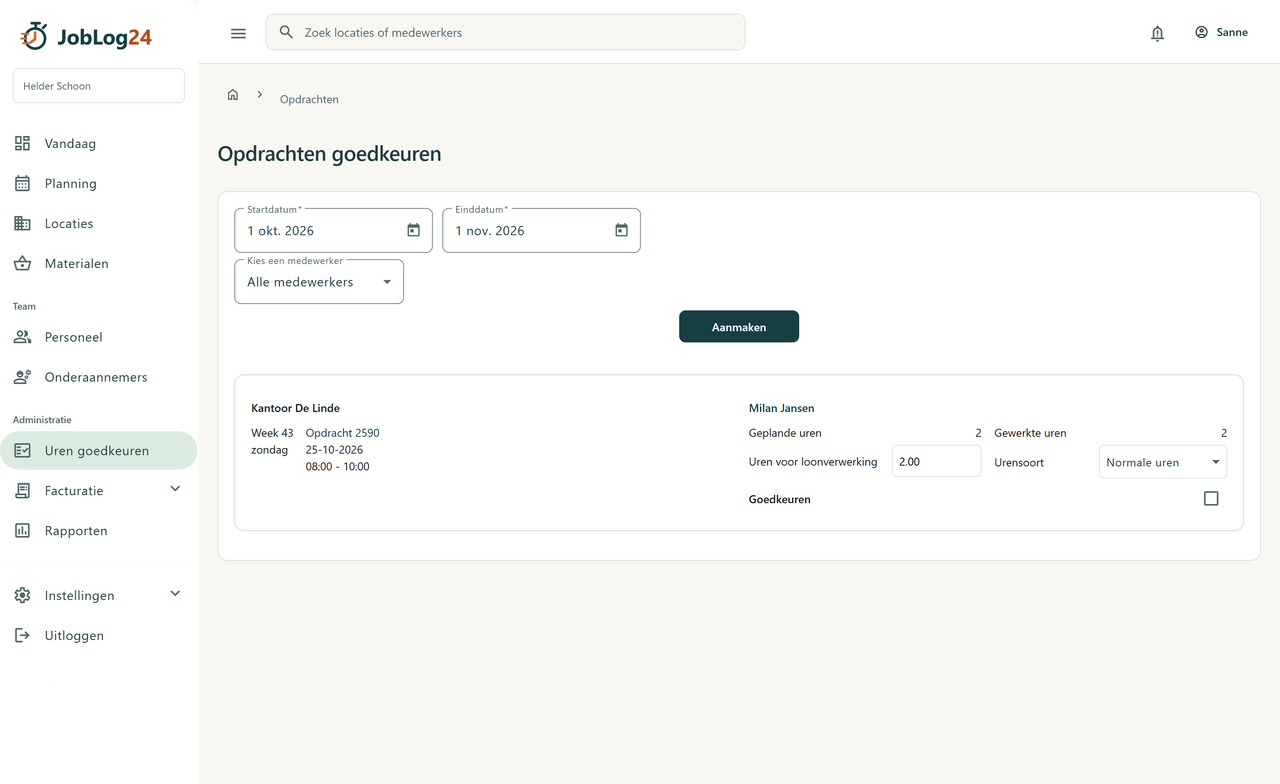Image resolution: width=1280 pixels, height=784 pixels.
Task: Click the Sanne user account icon
Action: tap(1201, 32)
